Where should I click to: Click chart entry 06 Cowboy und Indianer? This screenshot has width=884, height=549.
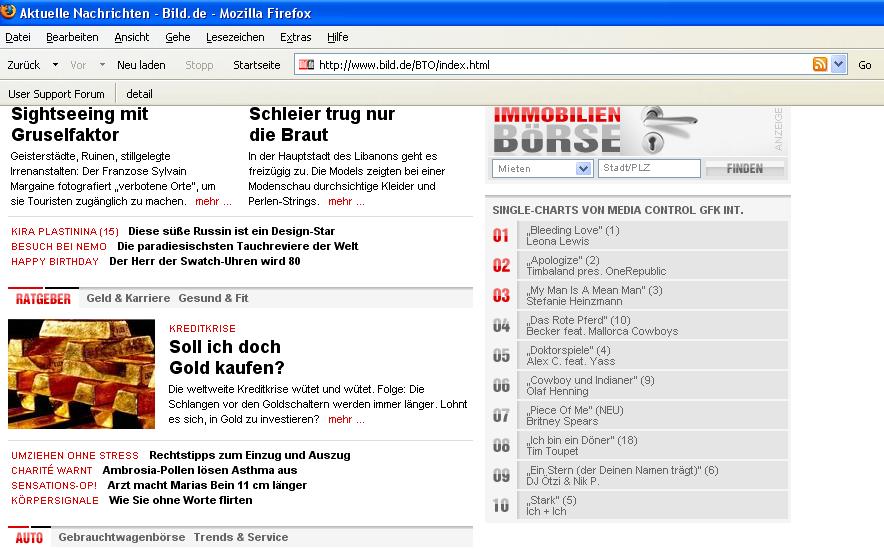[x=639, y=386]
